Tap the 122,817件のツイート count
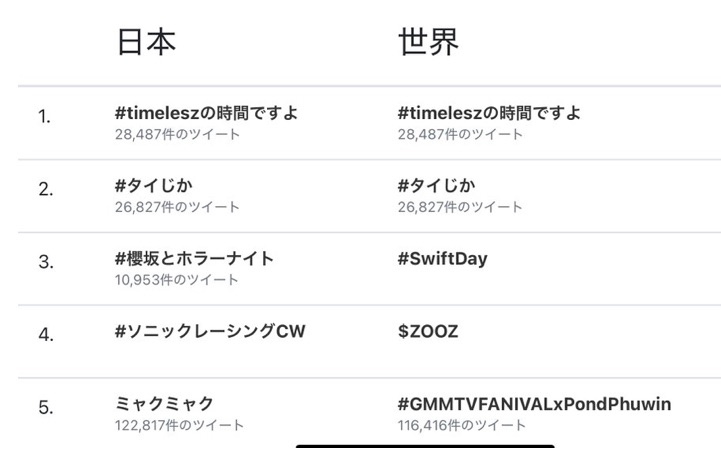The image size is (721, 450). [179, 425]
